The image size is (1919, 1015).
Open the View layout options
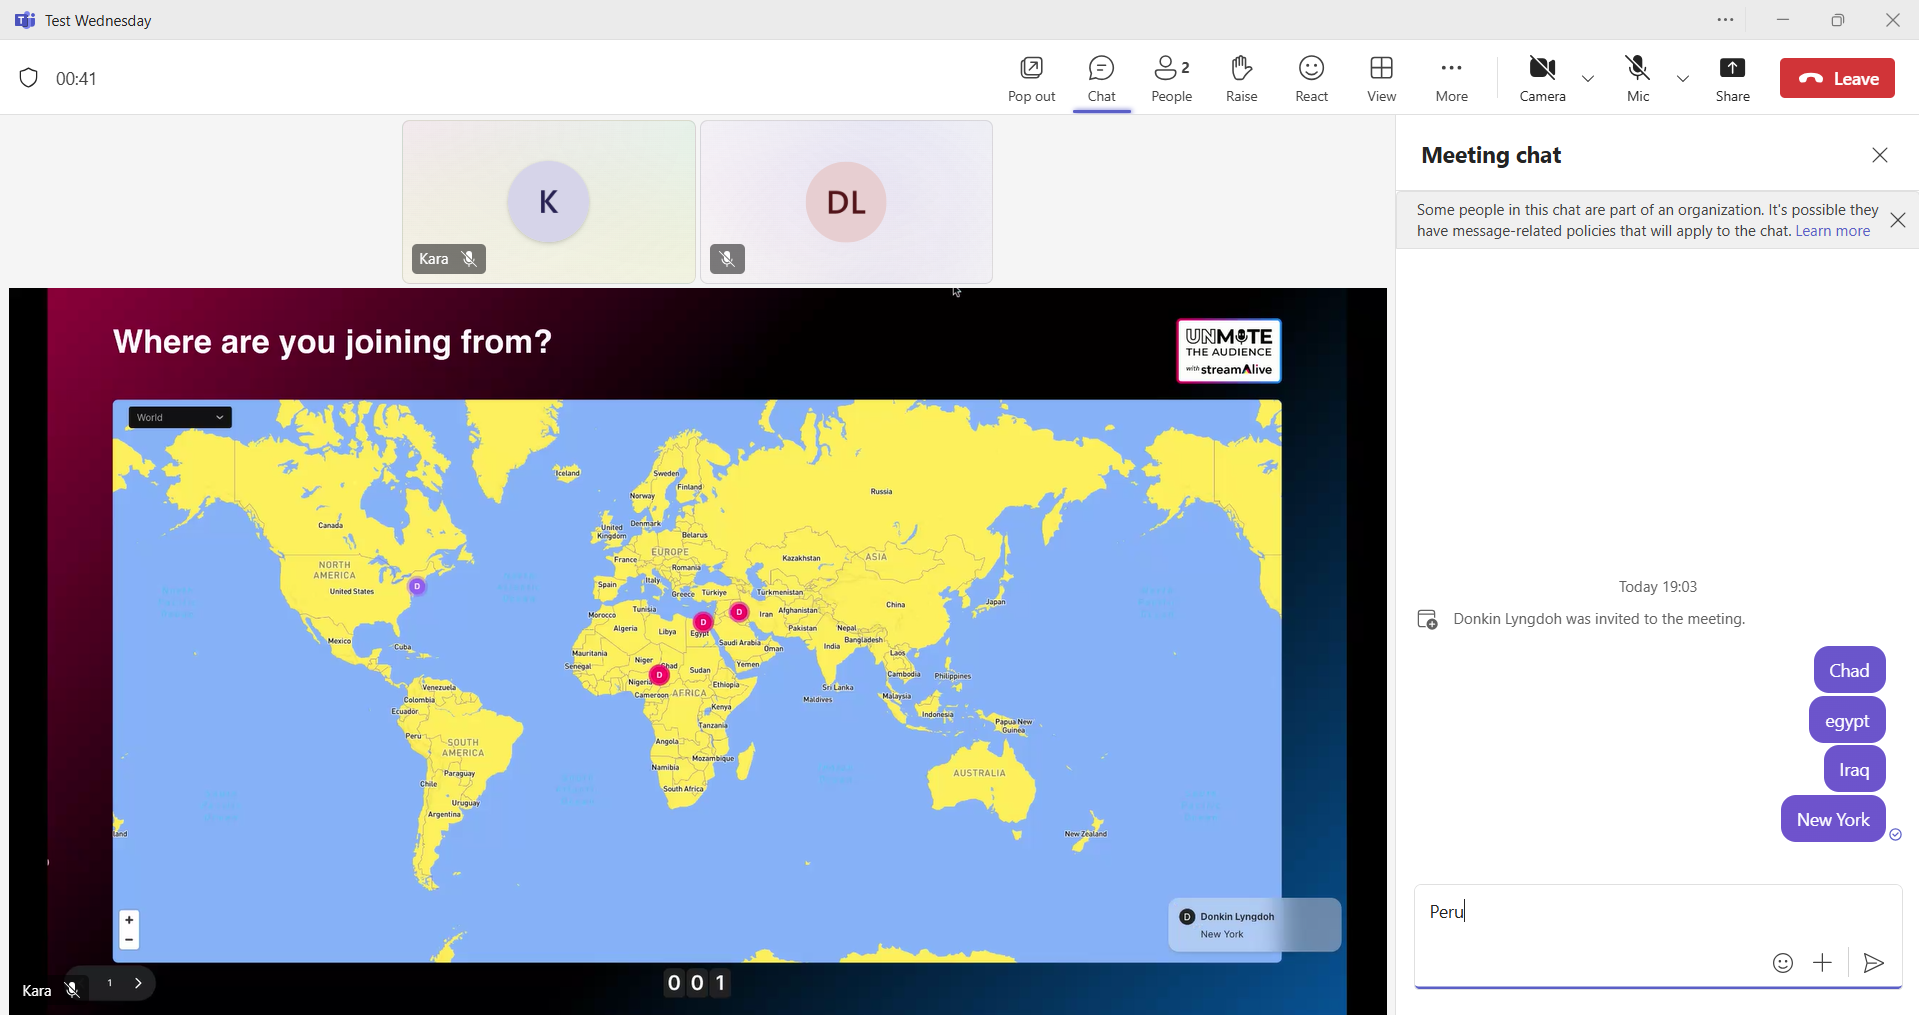1381,79
